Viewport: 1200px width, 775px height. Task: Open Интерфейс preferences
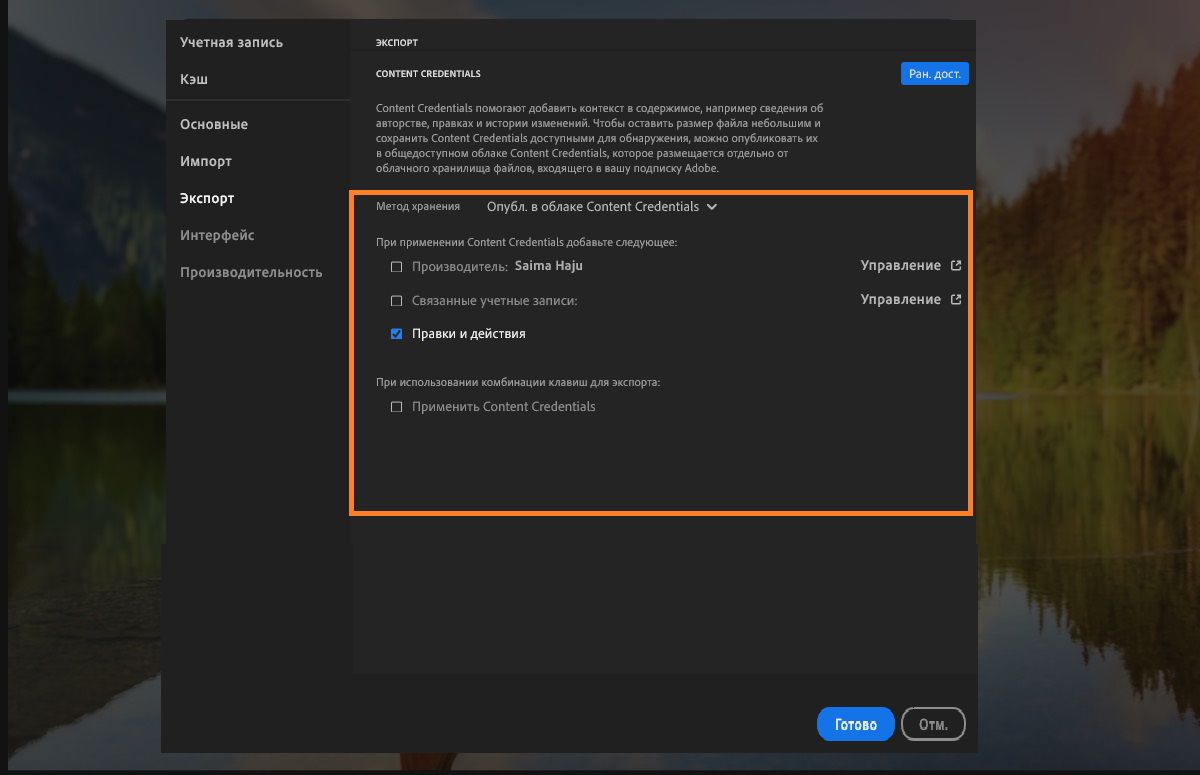(x=217, y=235)
